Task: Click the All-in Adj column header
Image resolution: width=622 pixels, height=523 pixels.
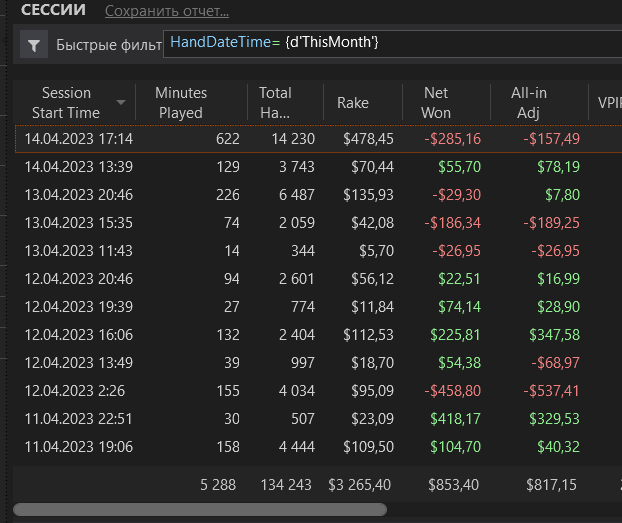Action: pos(529,103)
